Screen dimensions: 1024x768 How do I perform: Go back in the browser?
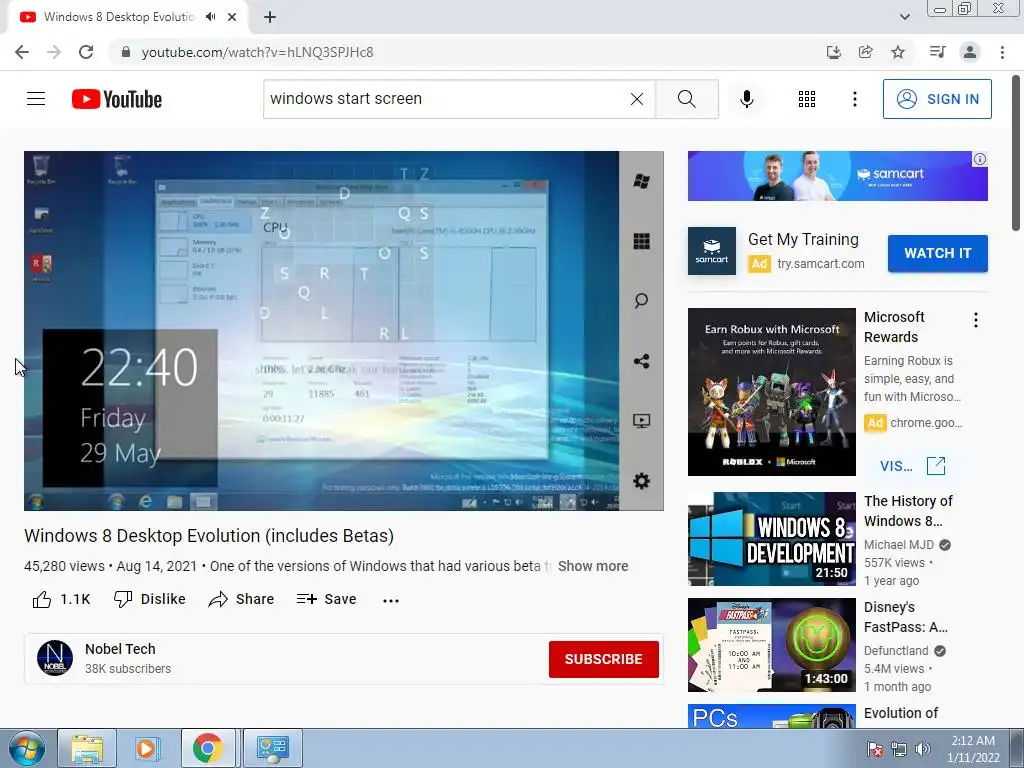[22, 52]
